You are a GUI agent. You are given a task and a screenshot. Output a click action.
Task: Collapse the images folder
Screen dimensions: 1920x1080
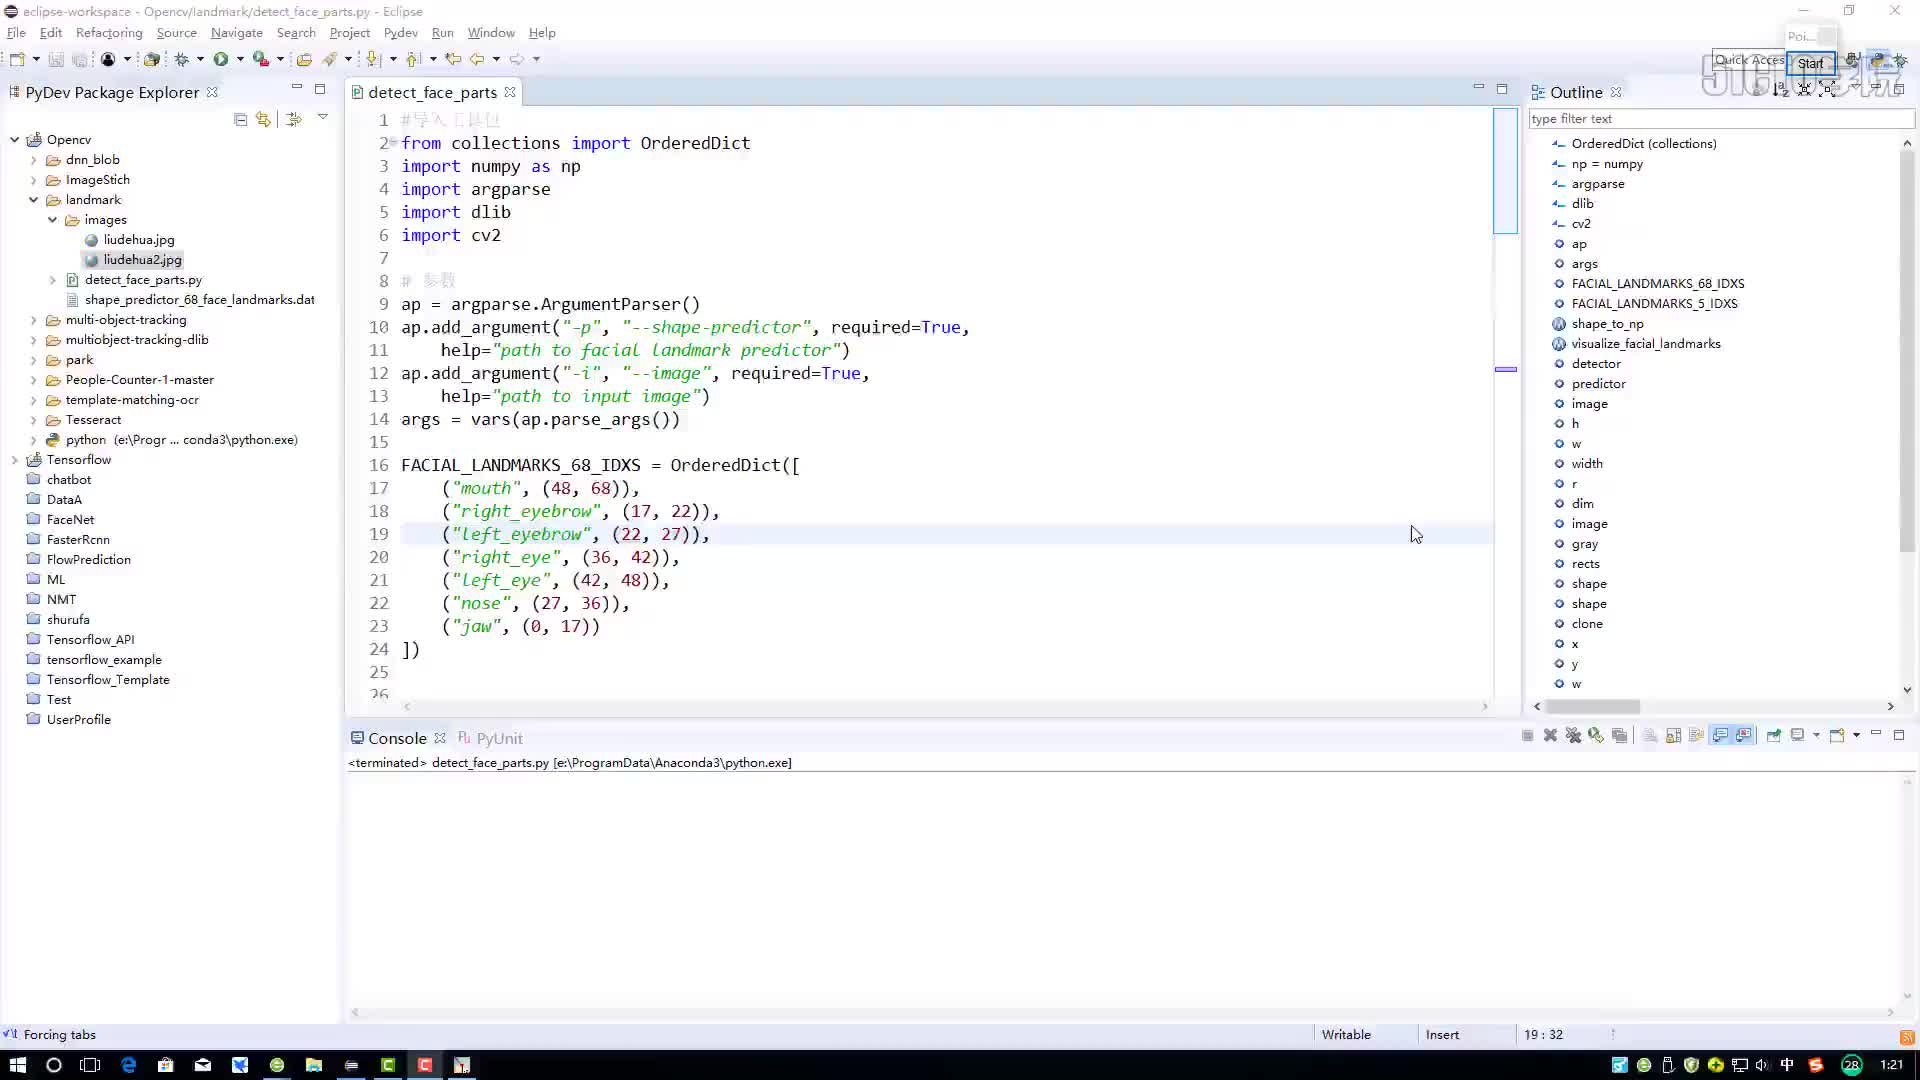pos(53,220)
